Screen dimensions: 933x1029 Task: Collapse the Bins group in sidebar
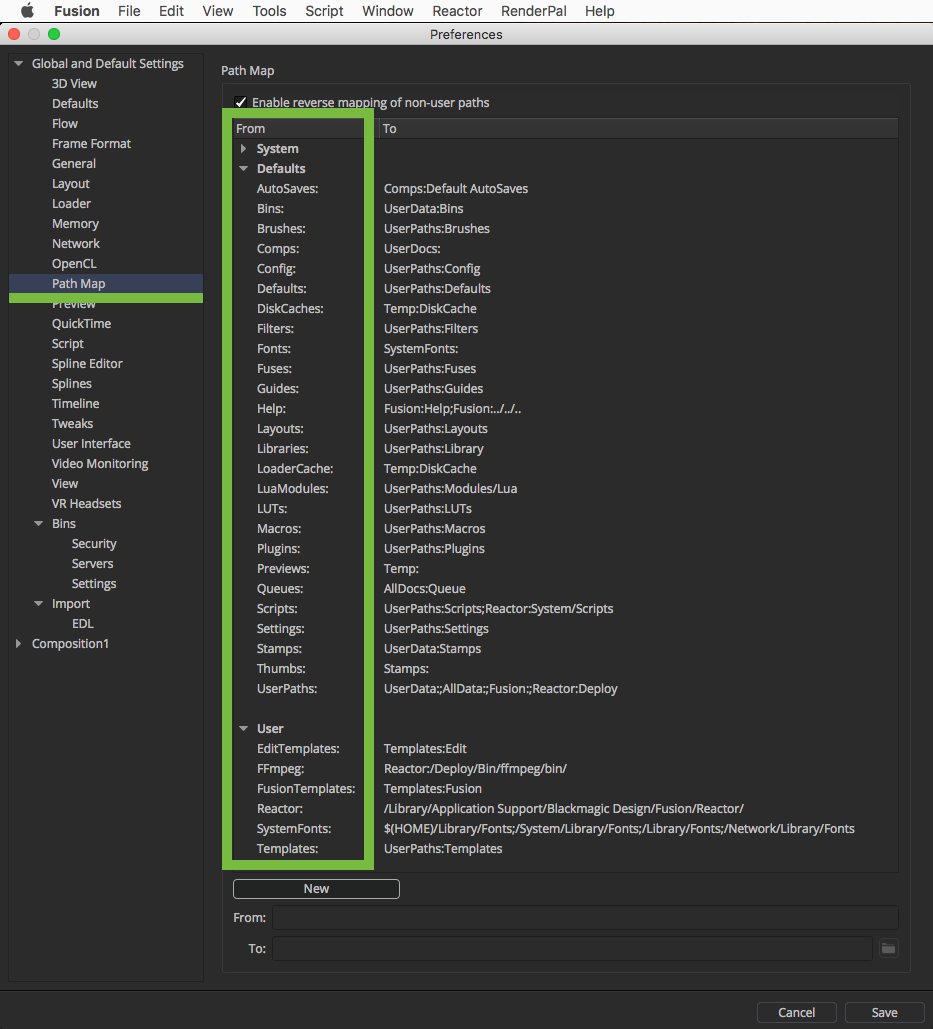(39, 524)
